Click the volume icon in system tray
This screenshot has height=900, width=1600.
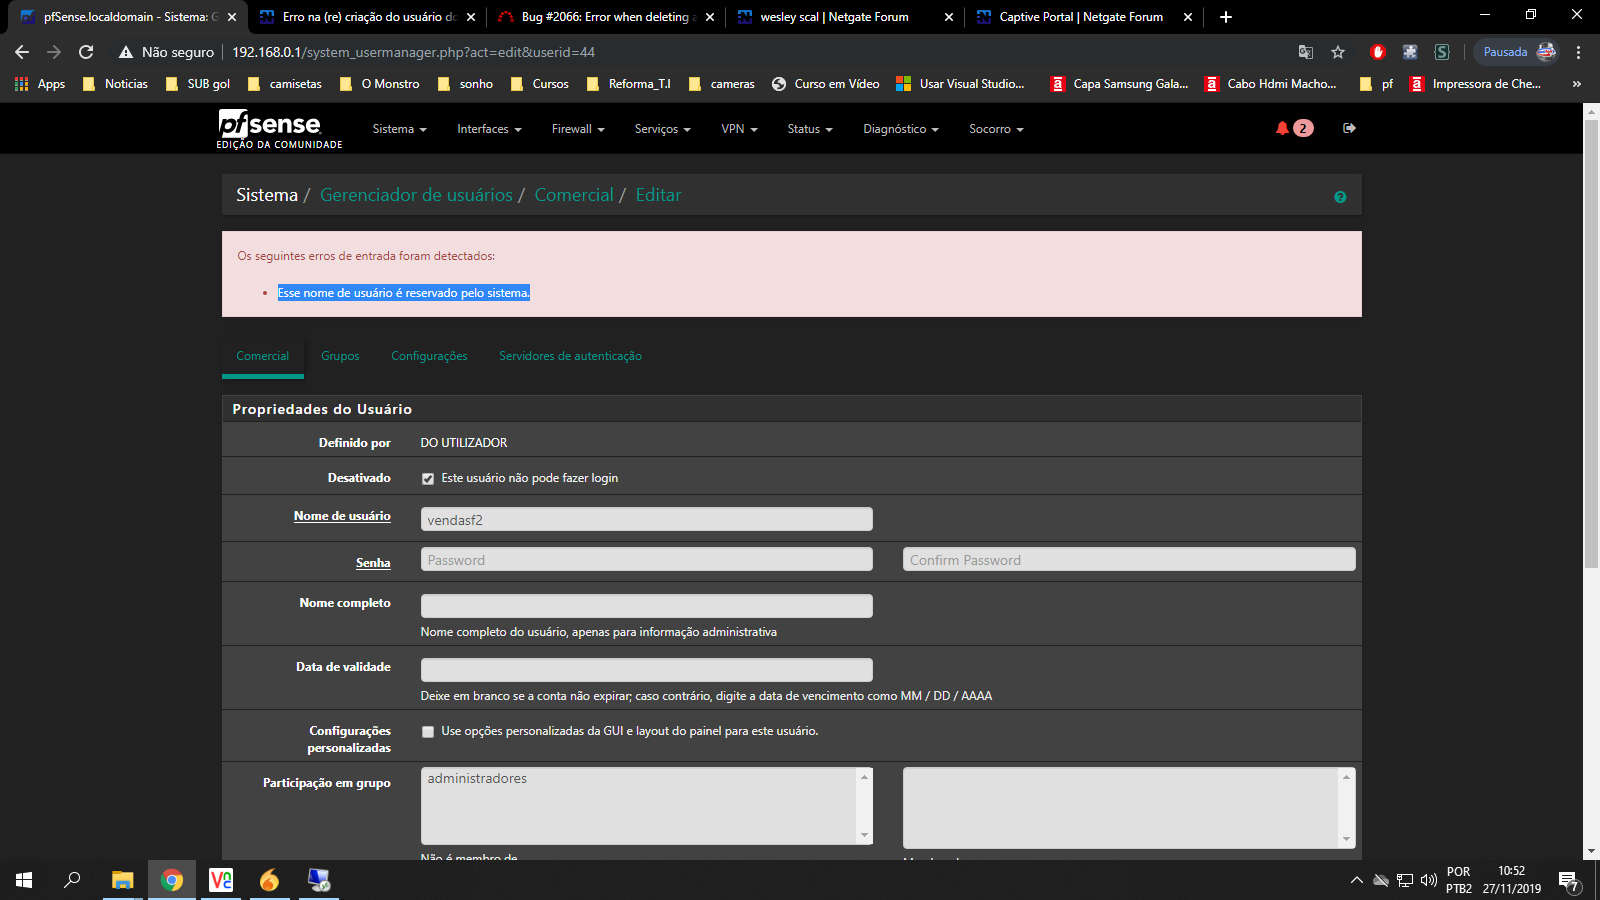[x=1428, y=880]
